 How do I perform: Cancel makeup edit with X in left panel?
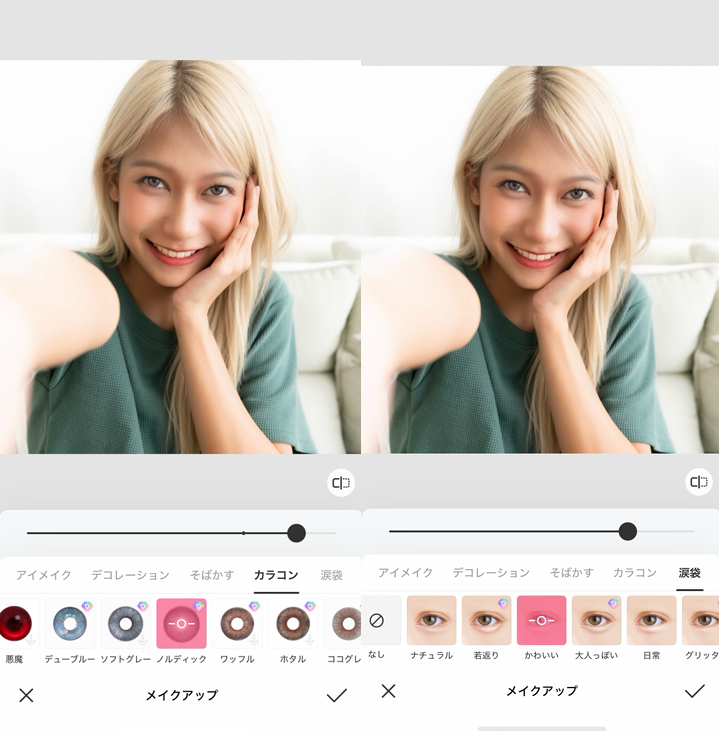pos(26,696)
